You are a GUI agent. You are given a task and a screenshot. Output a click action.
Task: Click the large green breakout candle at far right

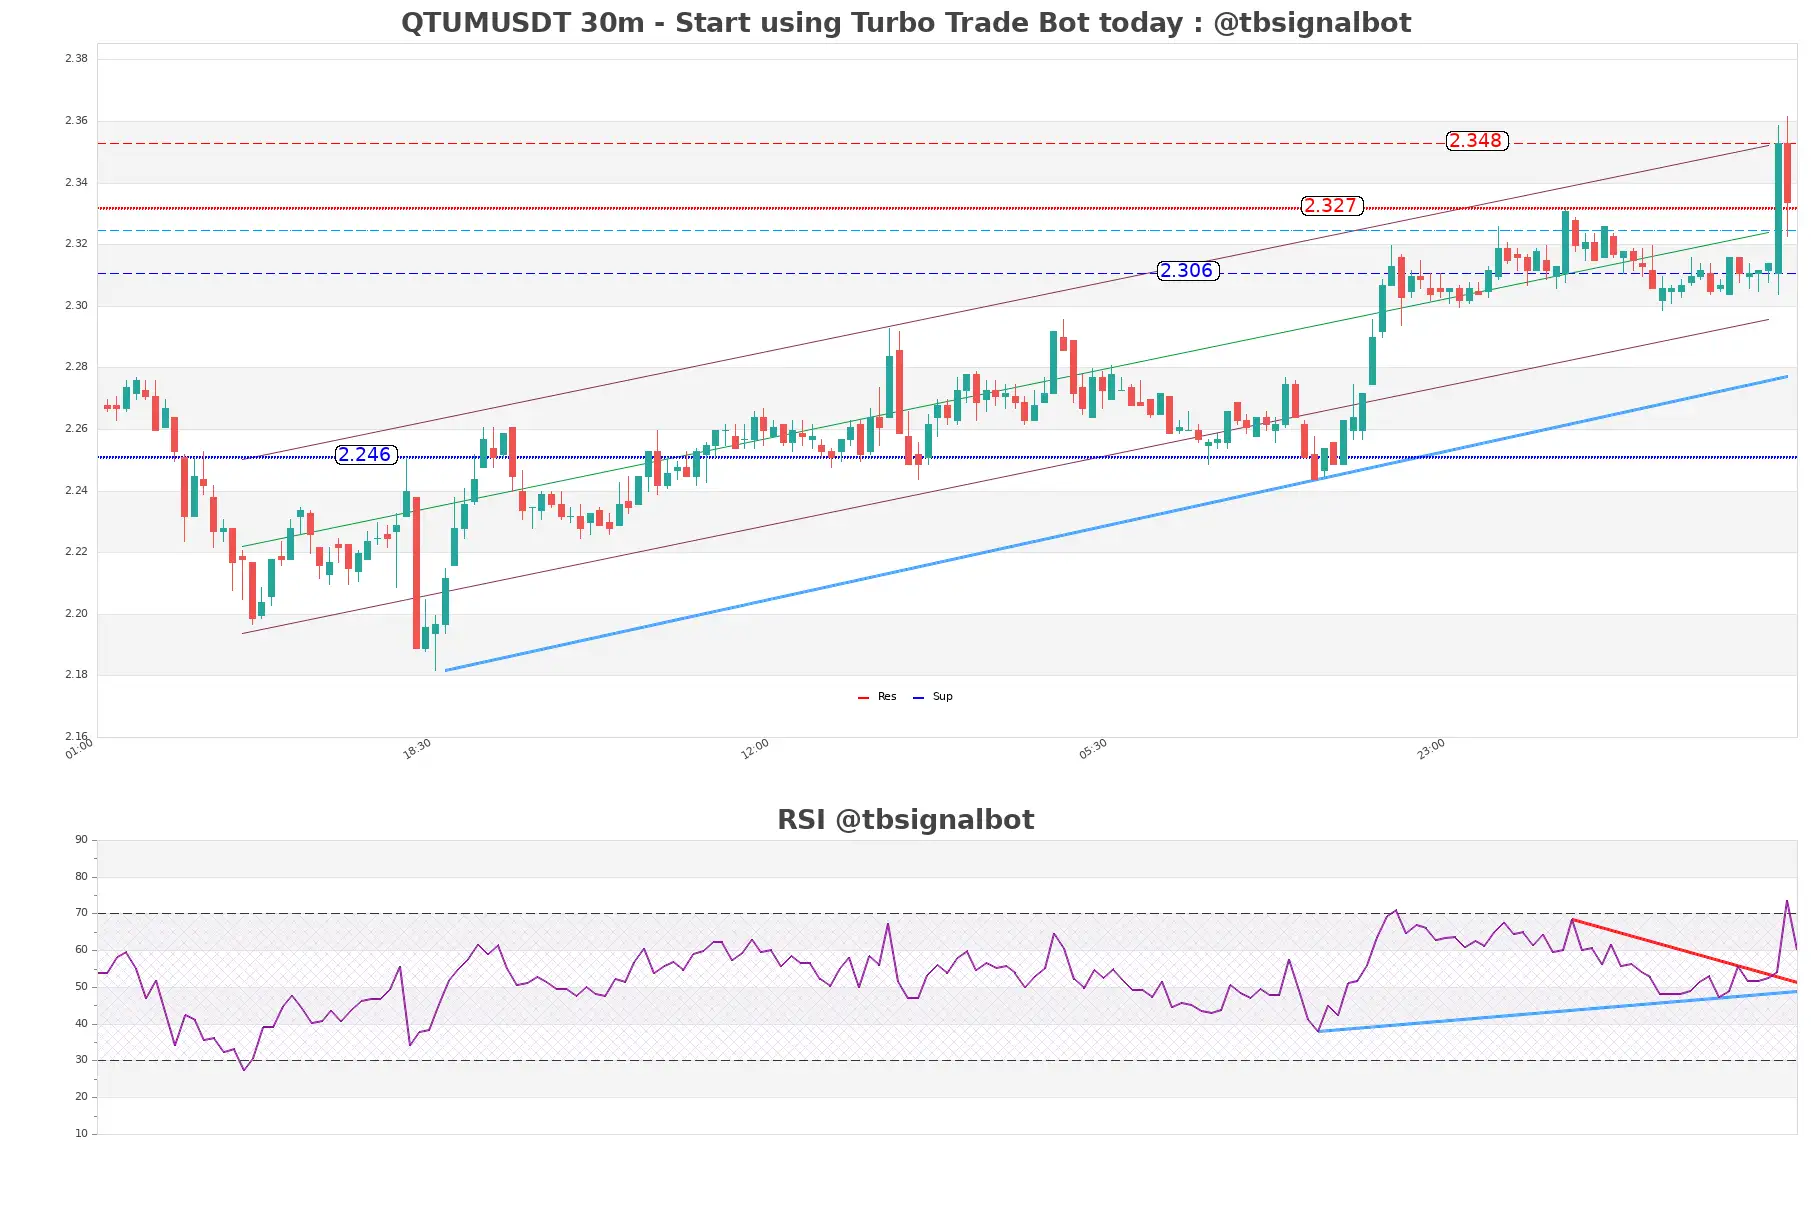coord(1779,208)
